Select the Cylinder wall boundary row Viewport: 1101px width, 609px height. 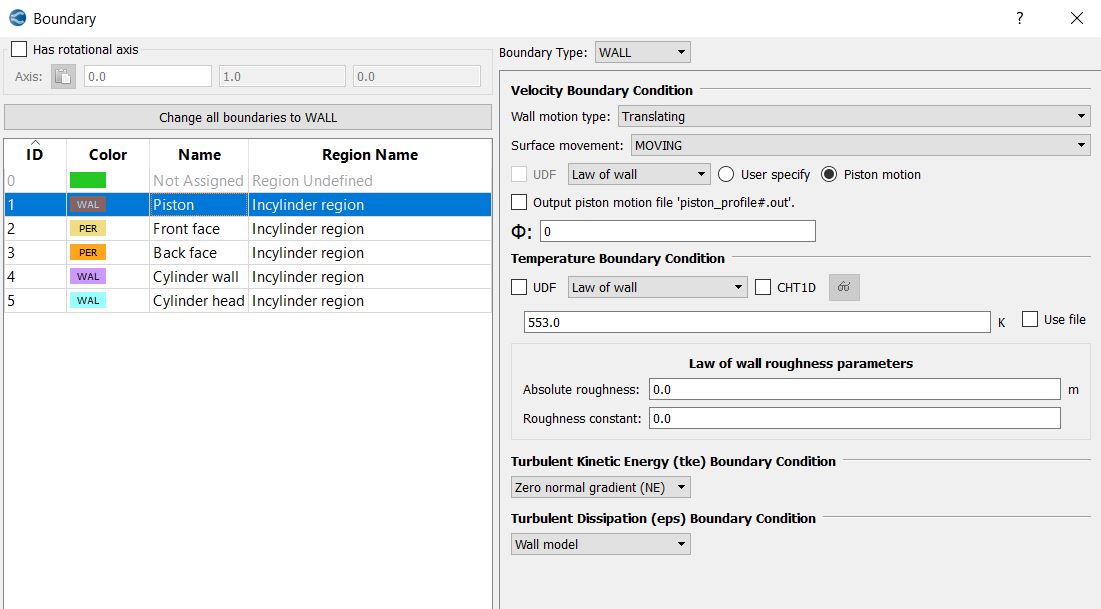pyautogui.click(x=248, y=276)
